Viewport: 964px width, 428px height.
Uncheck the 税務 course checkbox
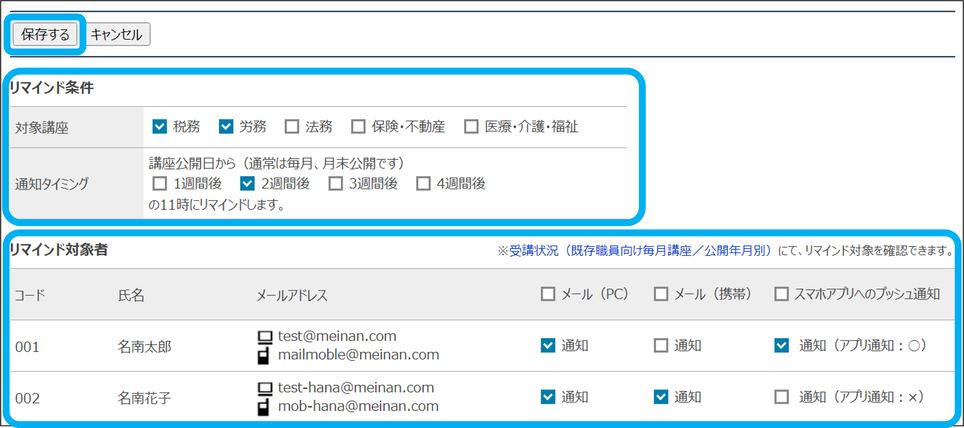(159, 127)
